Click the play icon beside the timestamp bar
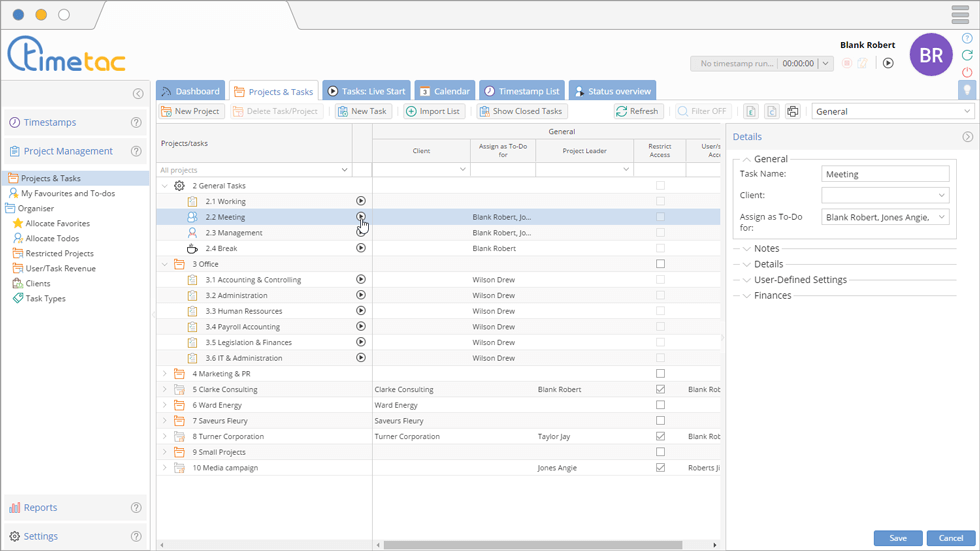 888,63
